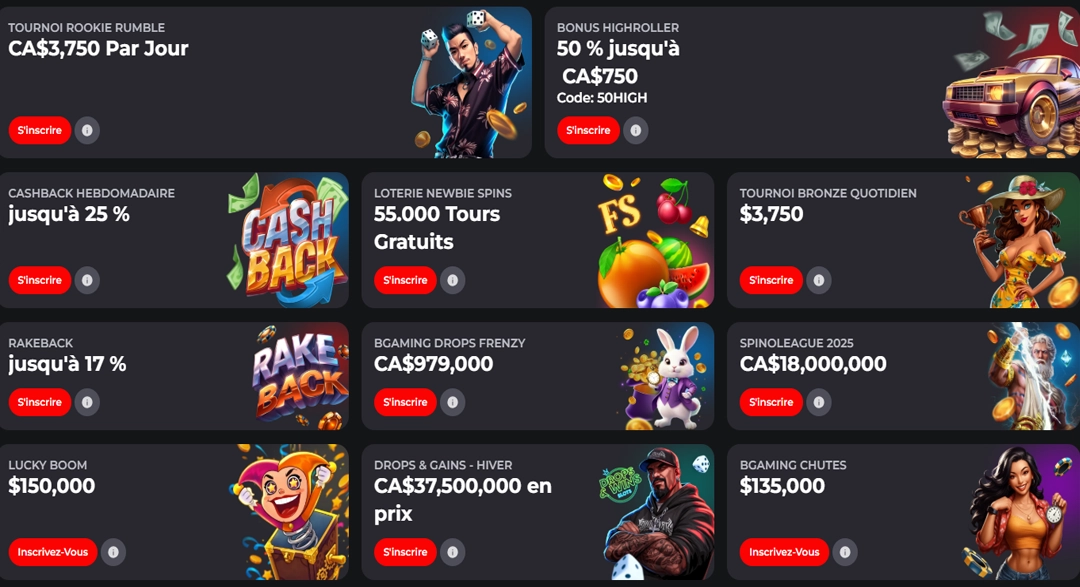The width and height of the screenshot is (1080, 587).
Task: Select the Cash Back promo artwork
Action: click(x=289, y=240)
